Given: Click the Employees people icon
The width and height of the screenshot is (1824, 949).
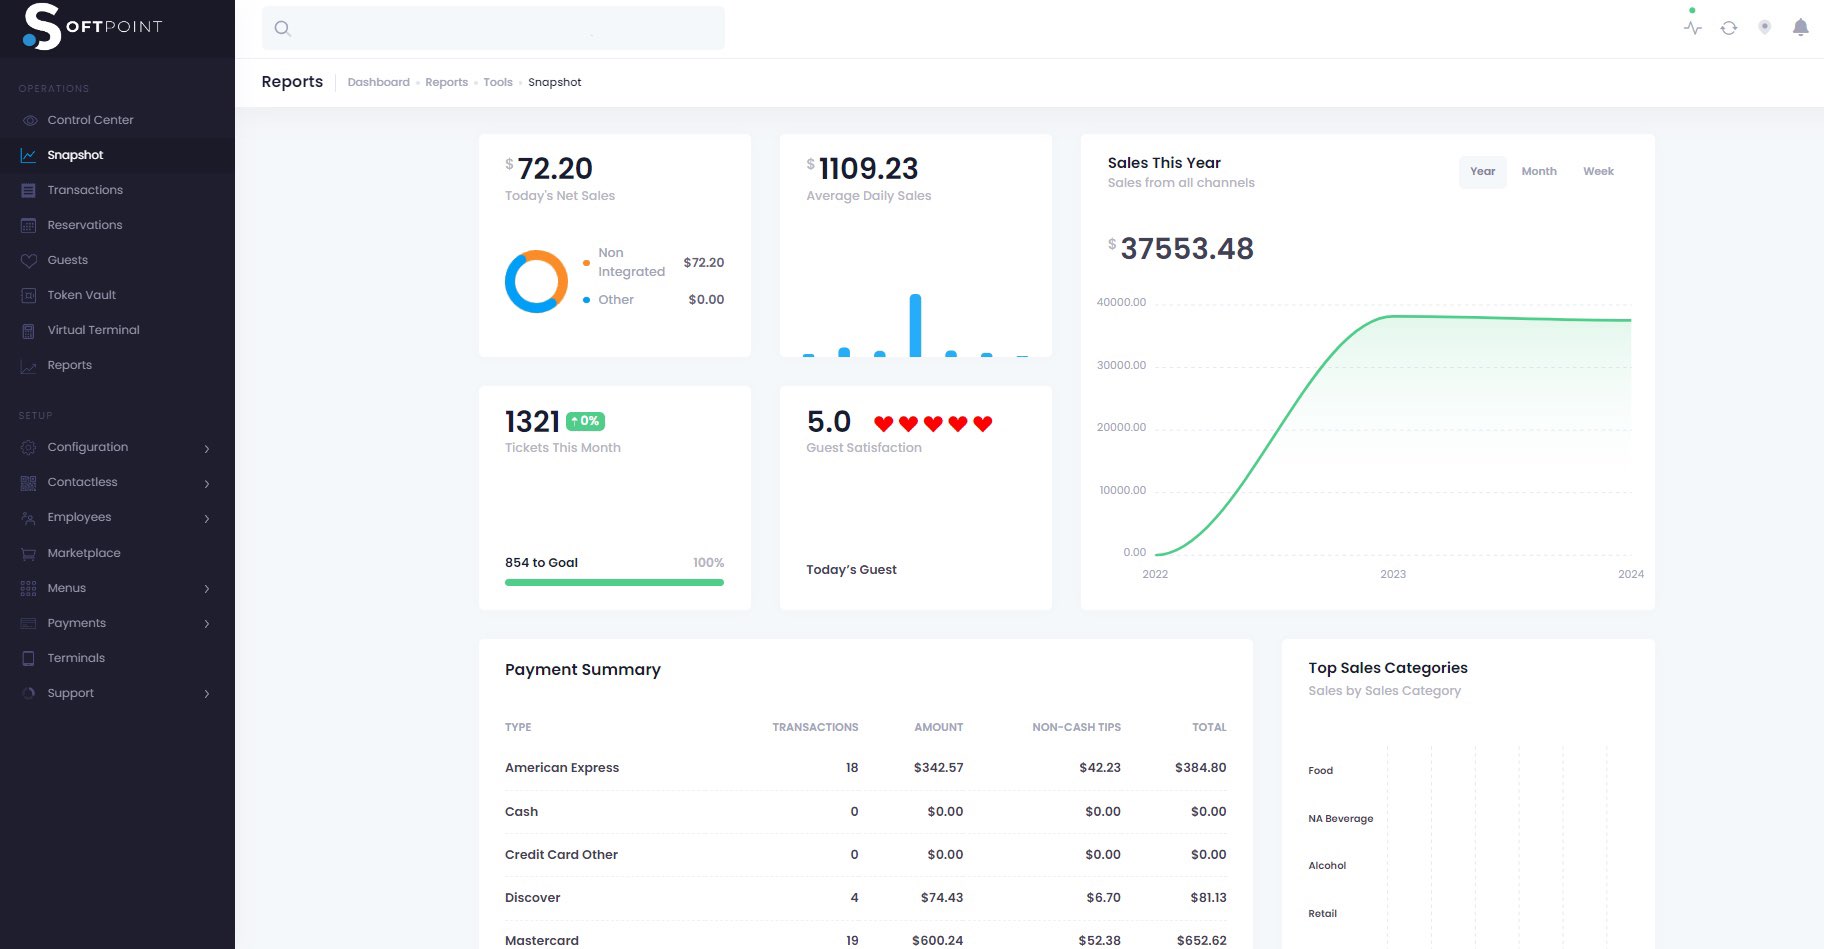Looking at the screenshot, I should pyautogui.click(x=29, y=517).
